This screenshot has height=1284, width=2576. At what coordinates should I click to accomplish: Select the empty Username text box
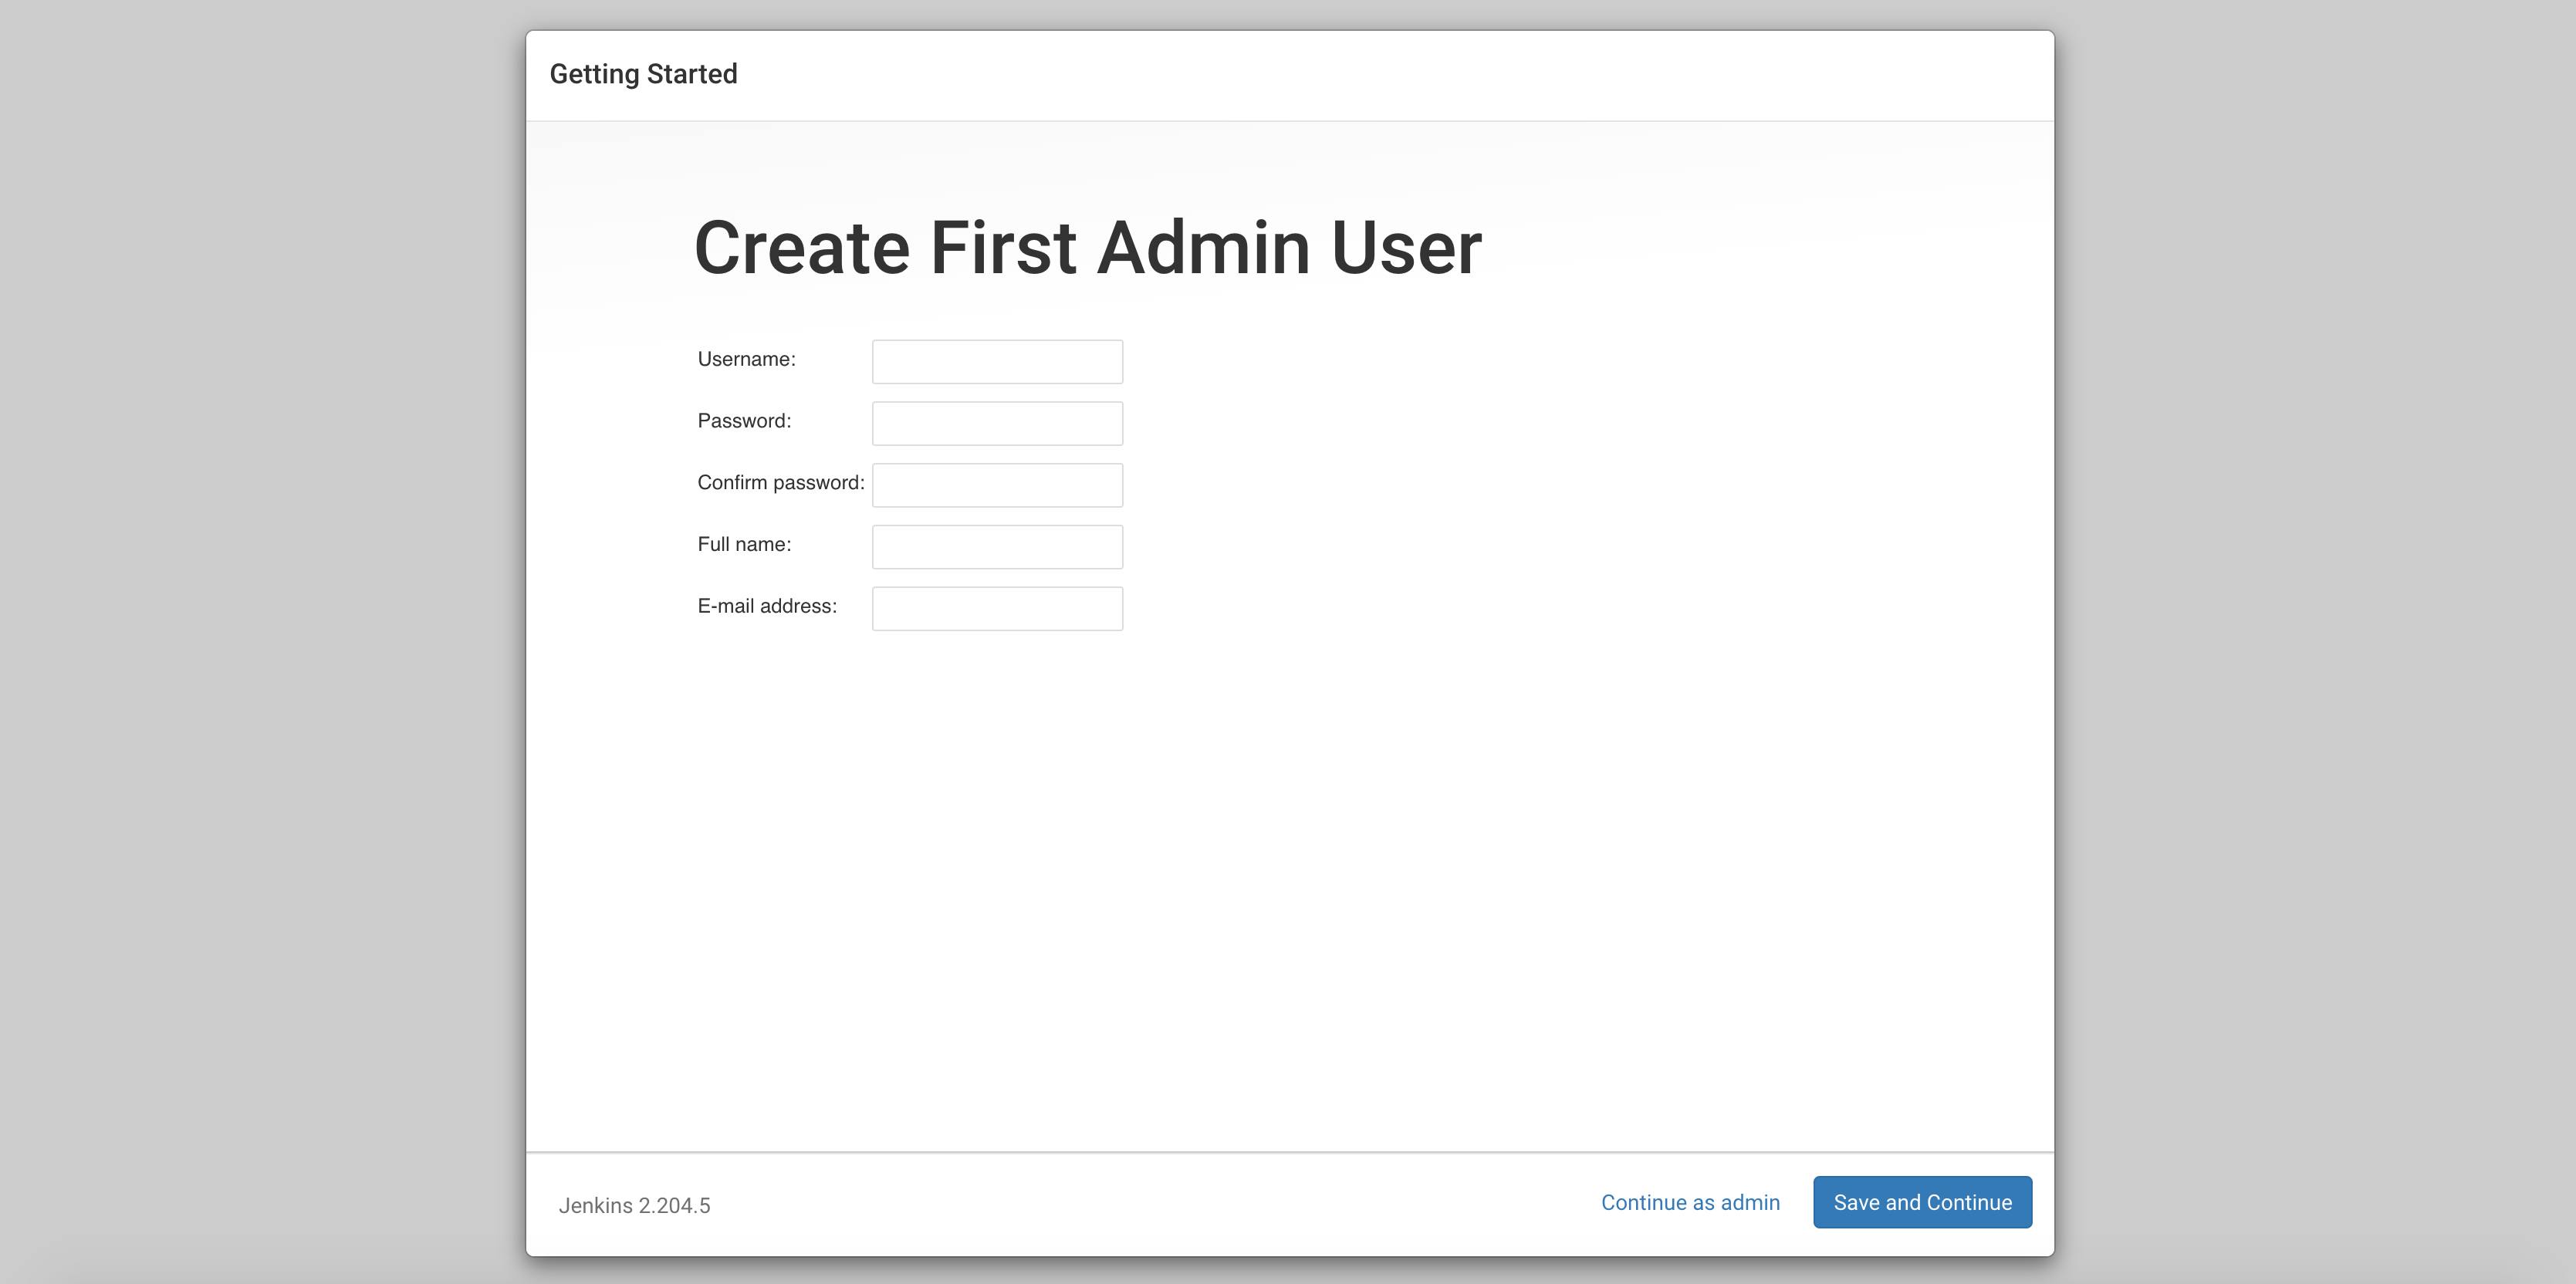[996, 361]
